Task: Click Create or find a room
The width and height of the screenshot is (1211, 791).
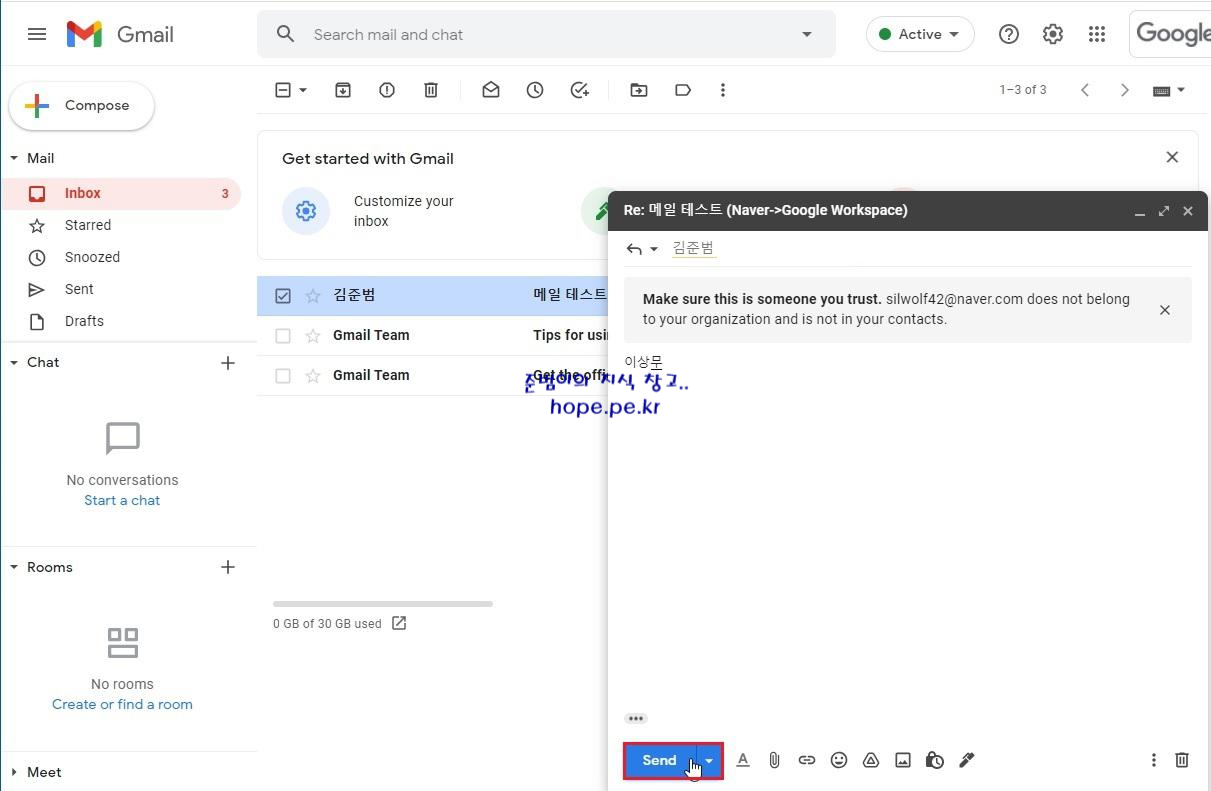Action: 122,704
